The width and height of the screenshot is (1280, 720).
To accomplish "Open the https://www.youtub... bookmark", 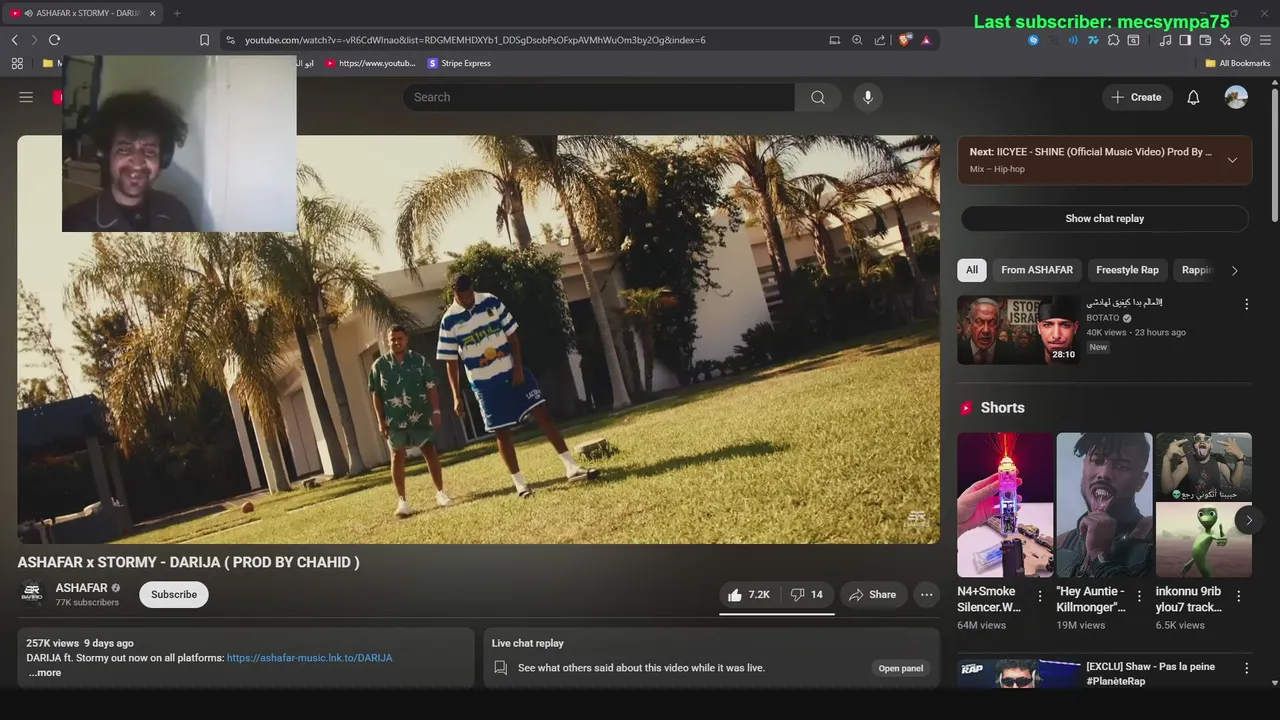I will pos(370,63).
